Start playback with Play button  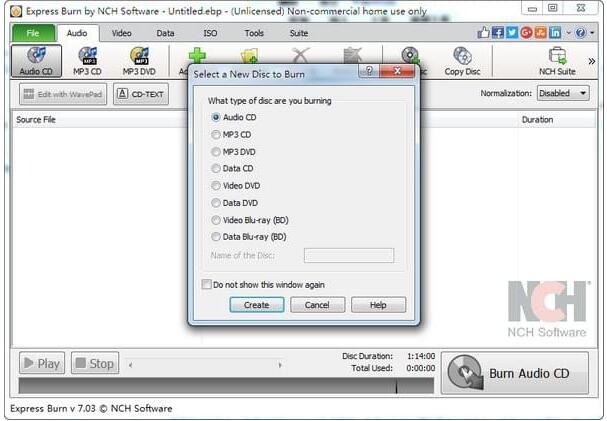coord(42,363)
